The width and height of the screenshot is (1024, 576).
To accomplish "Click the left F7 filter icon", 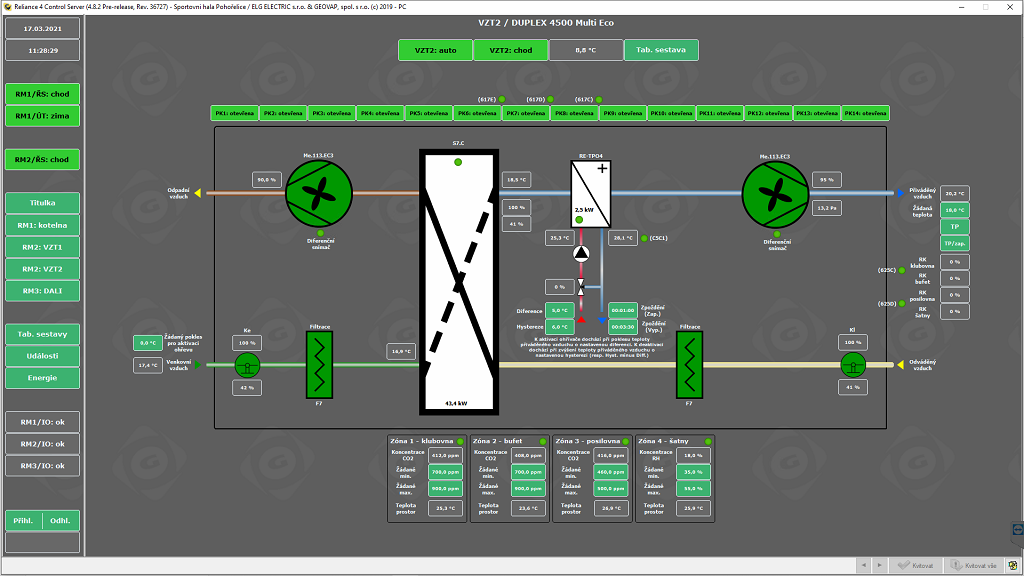I will 319,365.
